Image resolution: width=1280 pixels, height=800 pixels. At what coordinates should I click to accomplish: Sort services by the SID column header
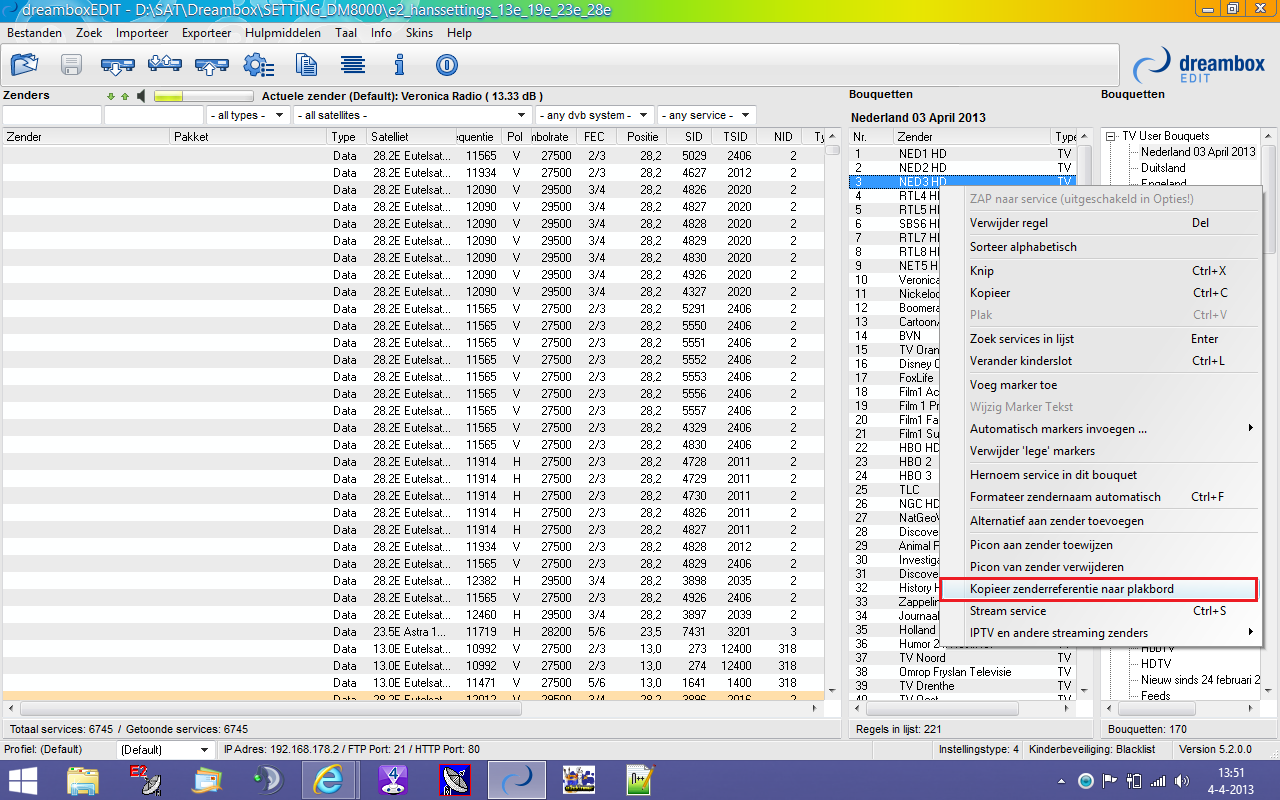point(687,137)
